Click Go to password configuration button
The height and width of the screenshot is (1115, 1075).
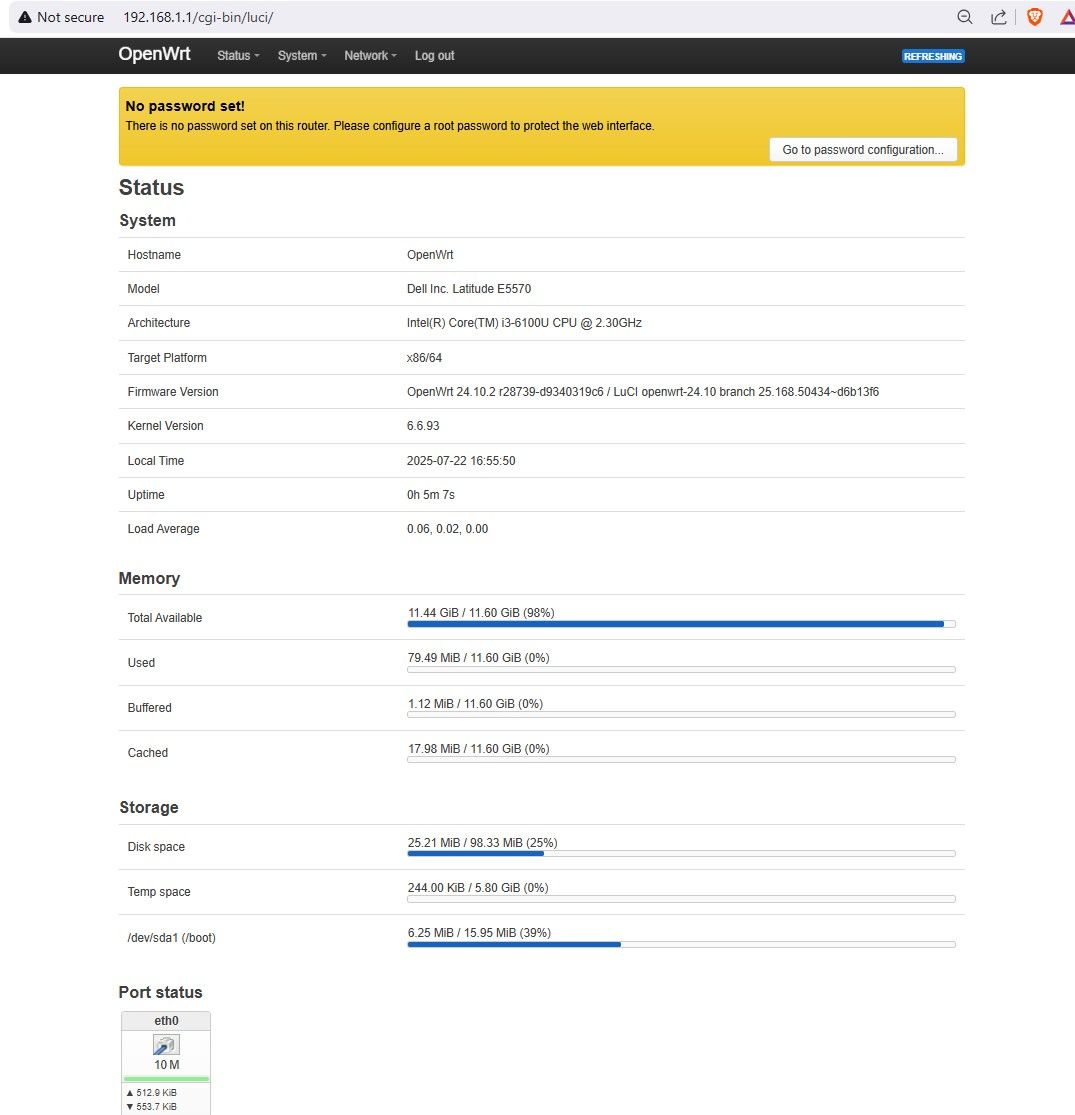click(x=862, y=150)
